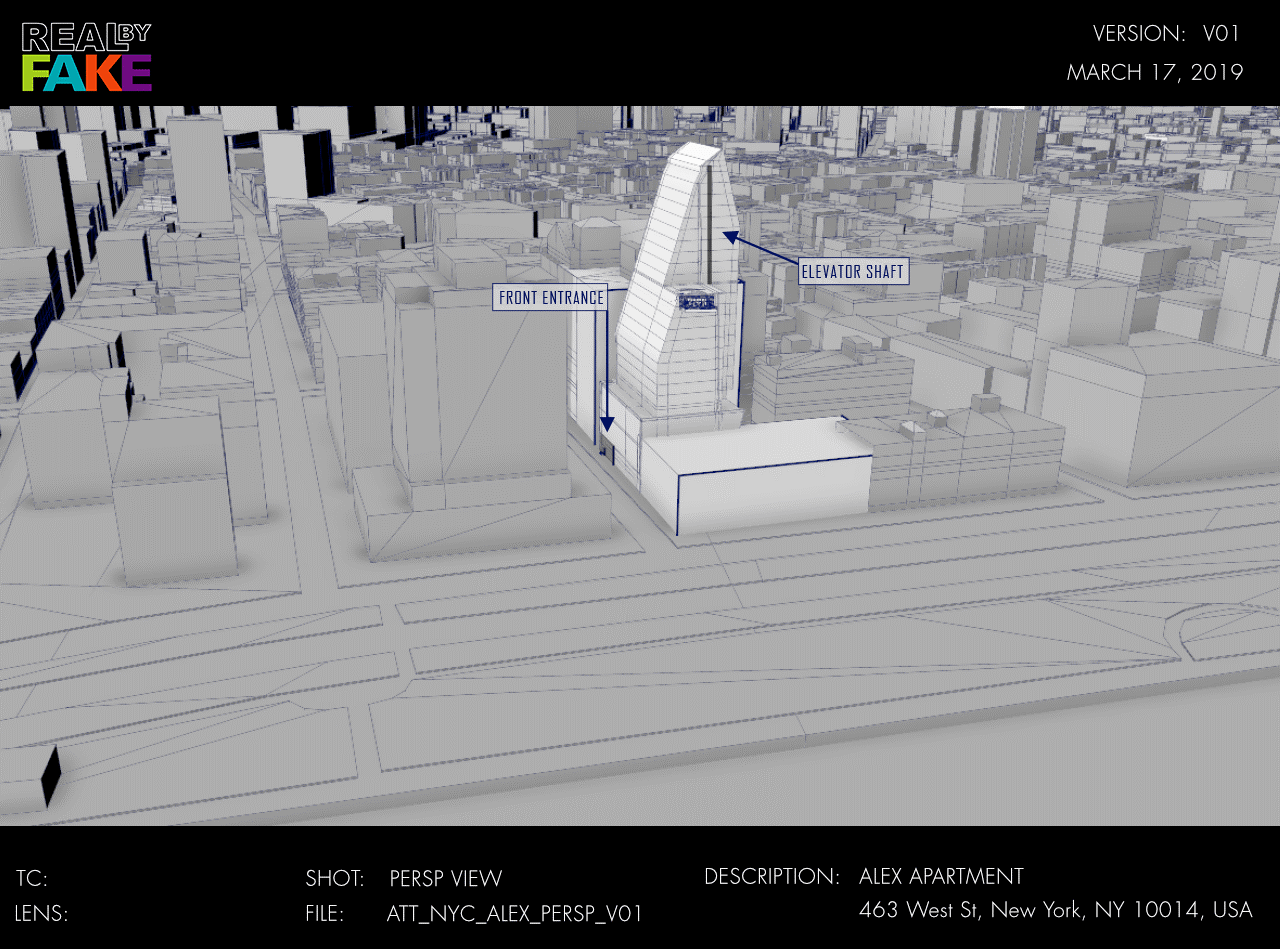Click the REAL BY FAKE logo
The width and height of the screenshot is (1280, 949).
click(x=85, y=55)
